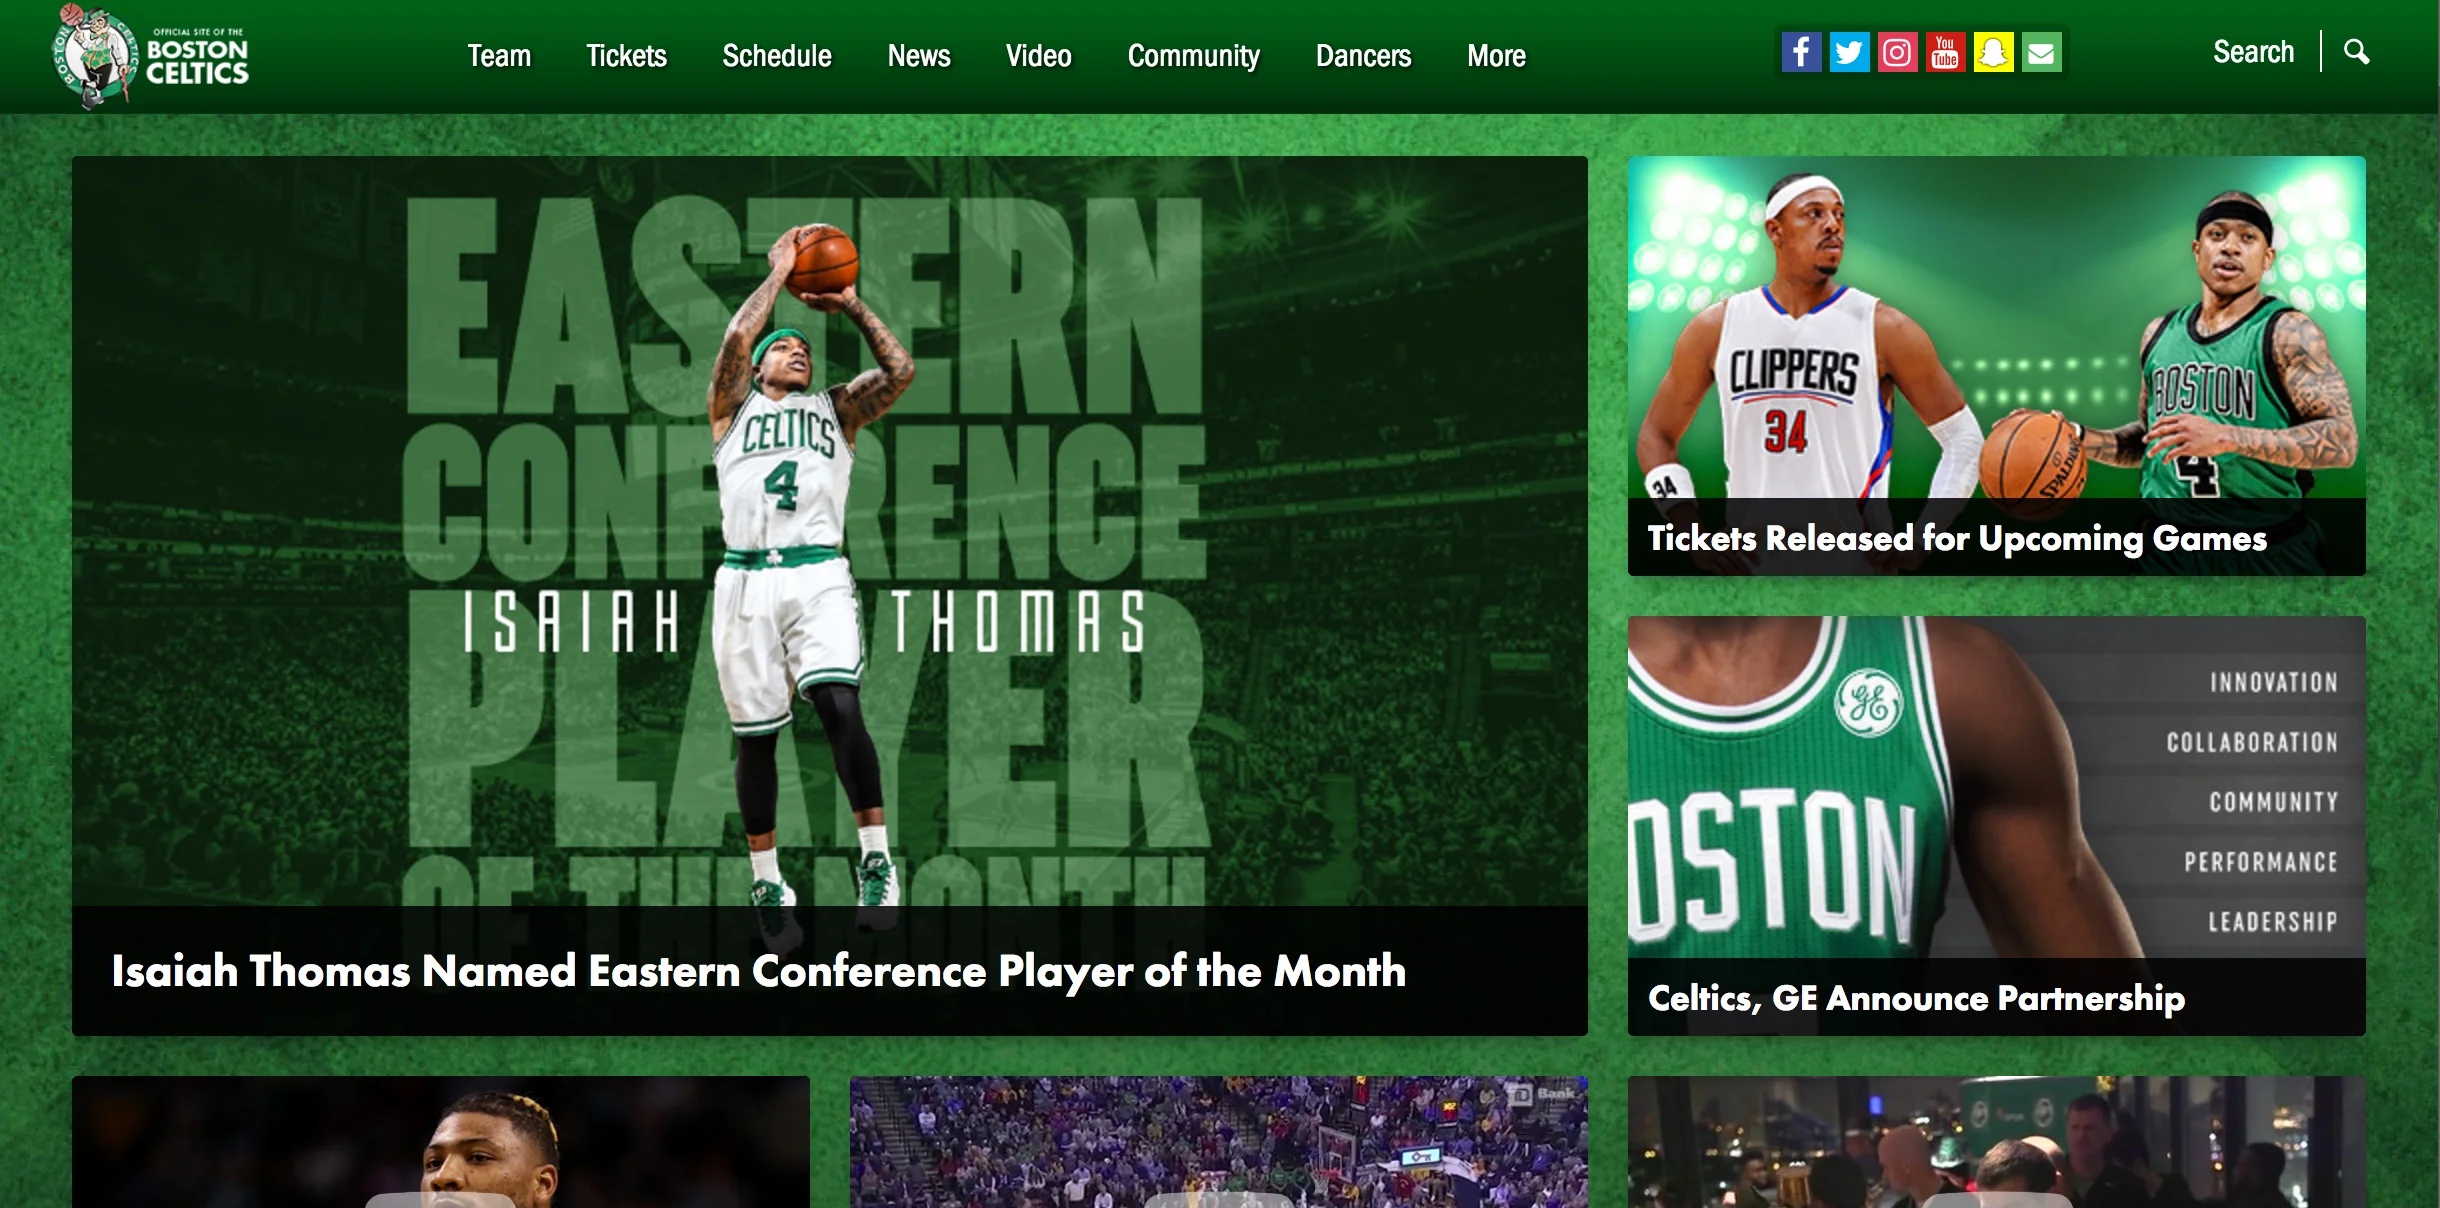Open Isaiah Thomas Player of the Month headline
This screenshot has height=1208, width=2440.
pyautogui.click(x=758, y=971)
